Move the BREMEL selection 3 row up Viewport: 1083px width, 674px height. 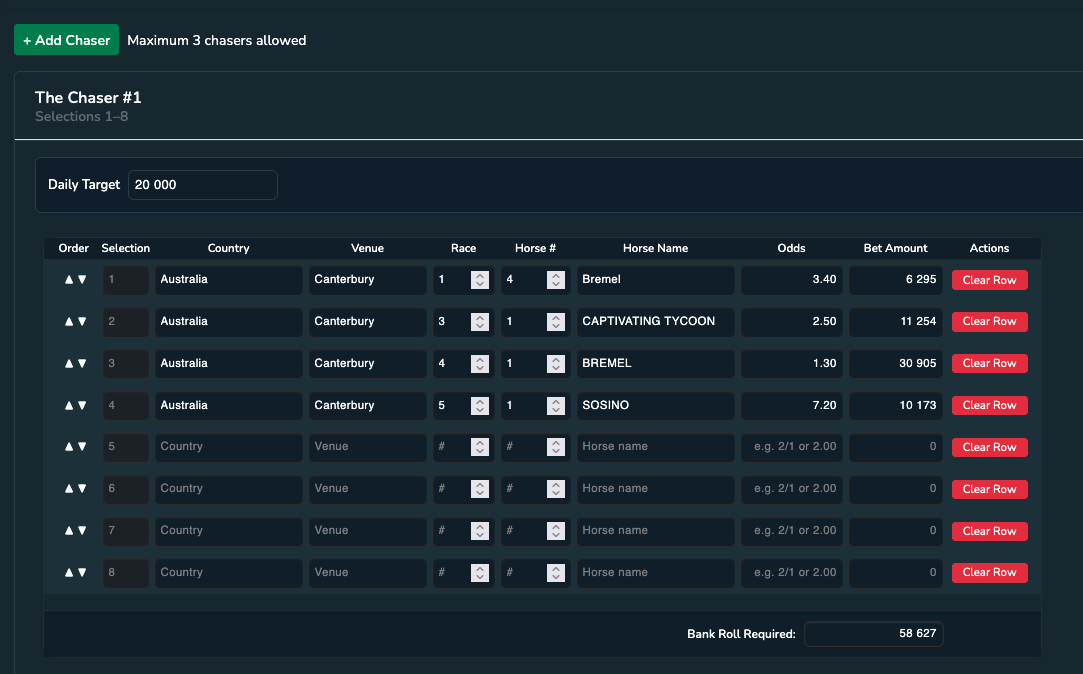tap(69, 363)
